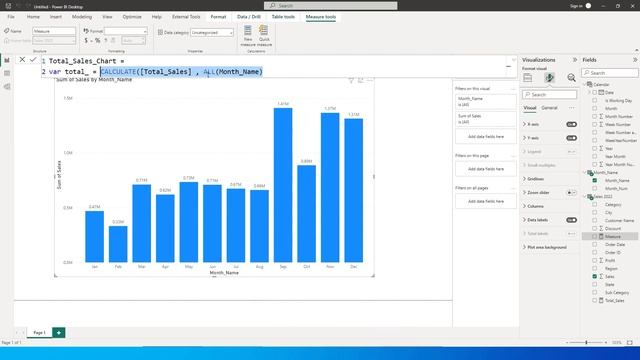Check the Profit field checkbox
The height and width of the screenshot is (360, 640).
(595, 260)
